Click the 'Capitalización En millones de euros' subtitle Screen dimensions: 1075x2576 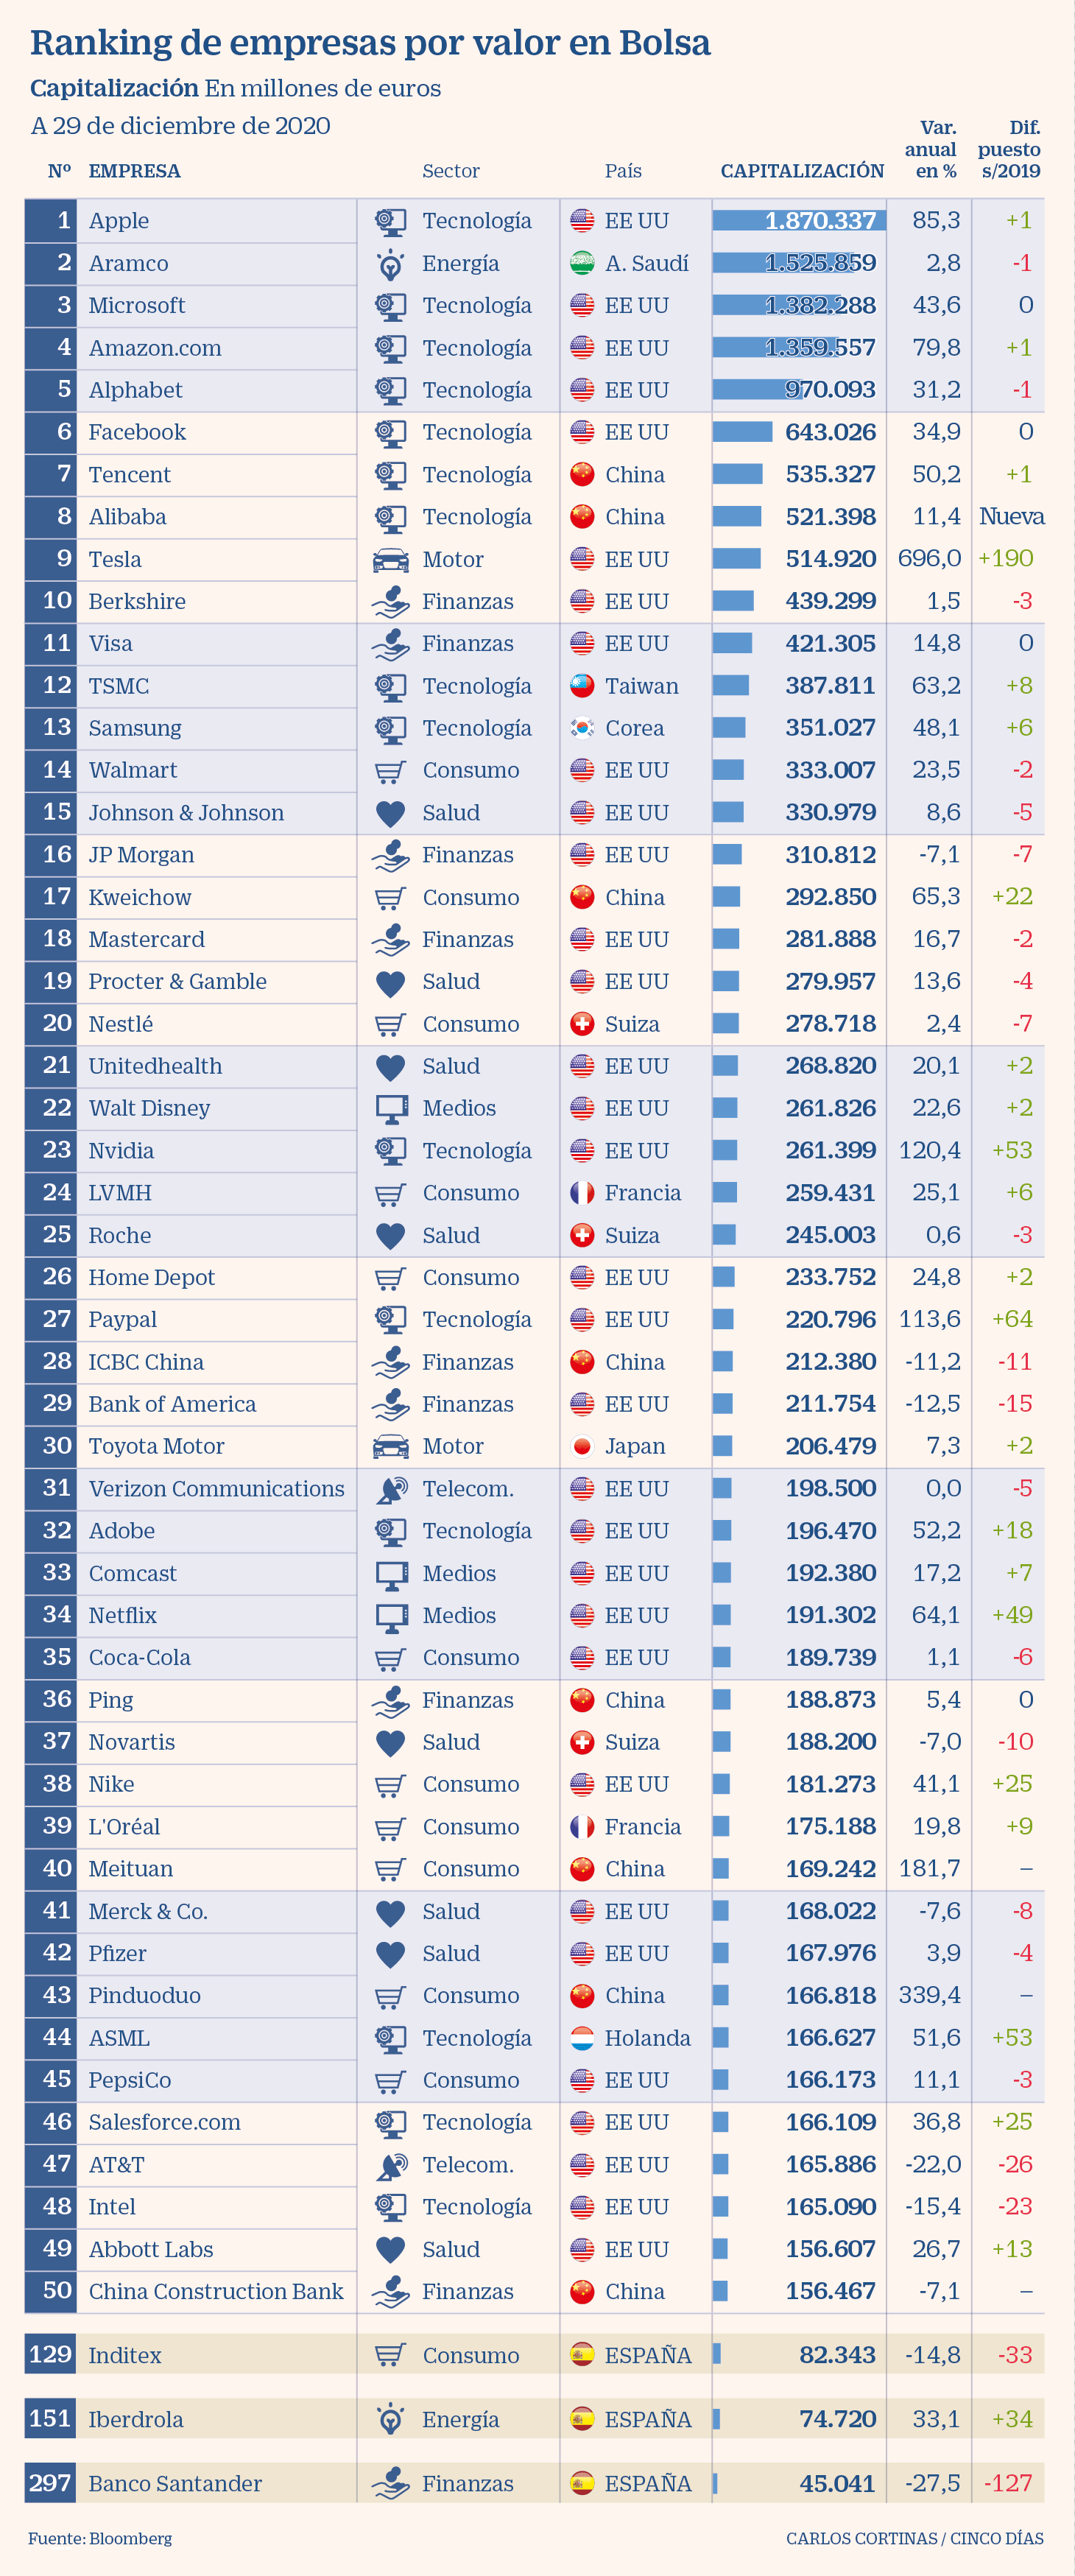235,89
